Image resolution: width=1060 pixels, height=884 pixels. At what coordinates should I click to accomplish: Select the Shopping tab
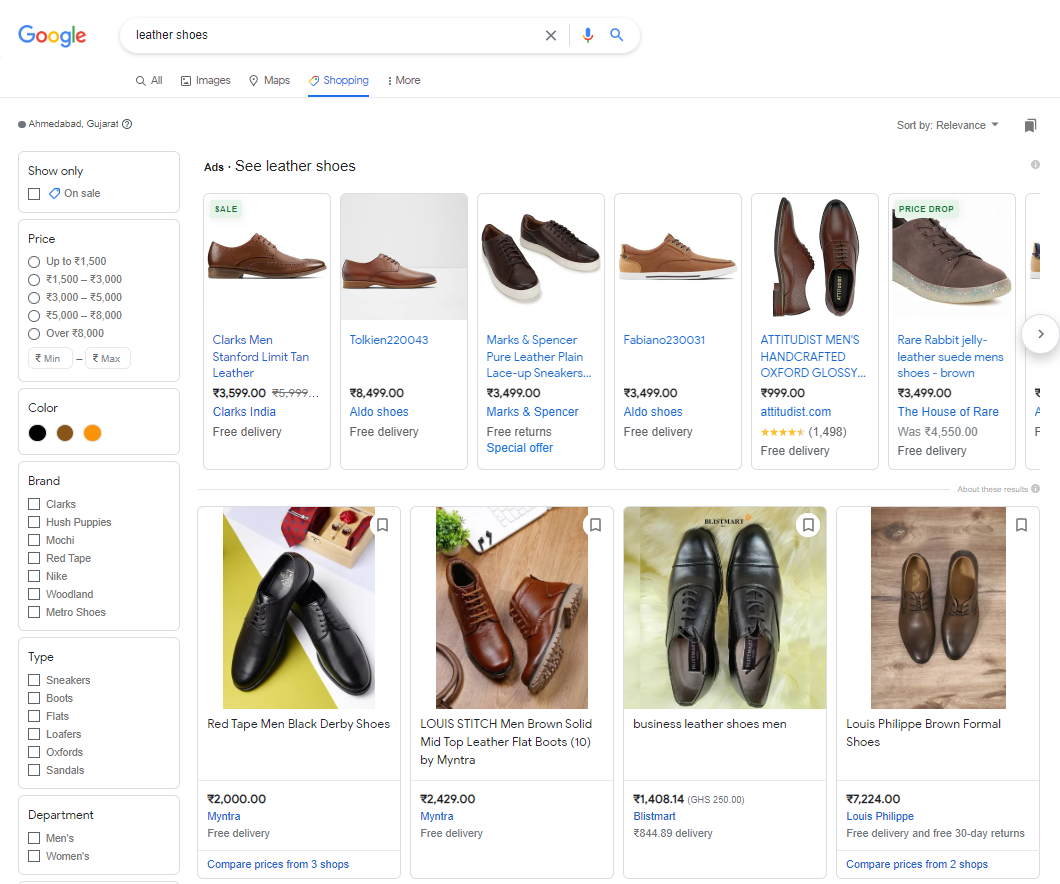(x=339, y=80)
